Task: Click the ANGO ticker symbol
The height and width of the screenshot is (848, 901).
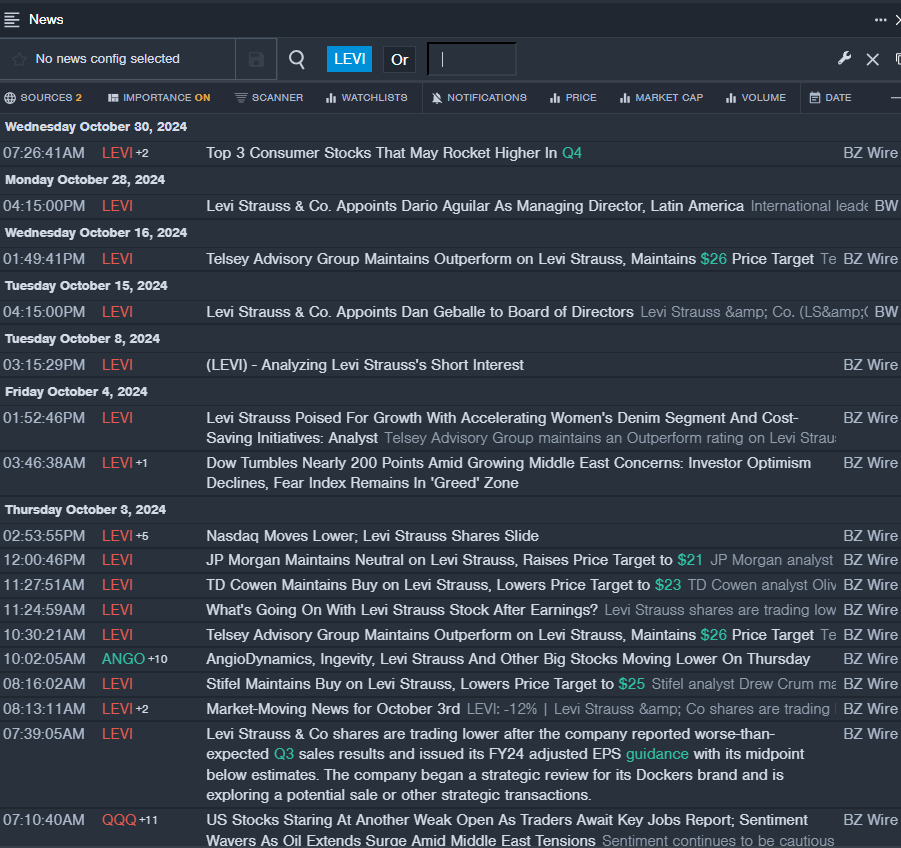Action: [x=123, y=659]
